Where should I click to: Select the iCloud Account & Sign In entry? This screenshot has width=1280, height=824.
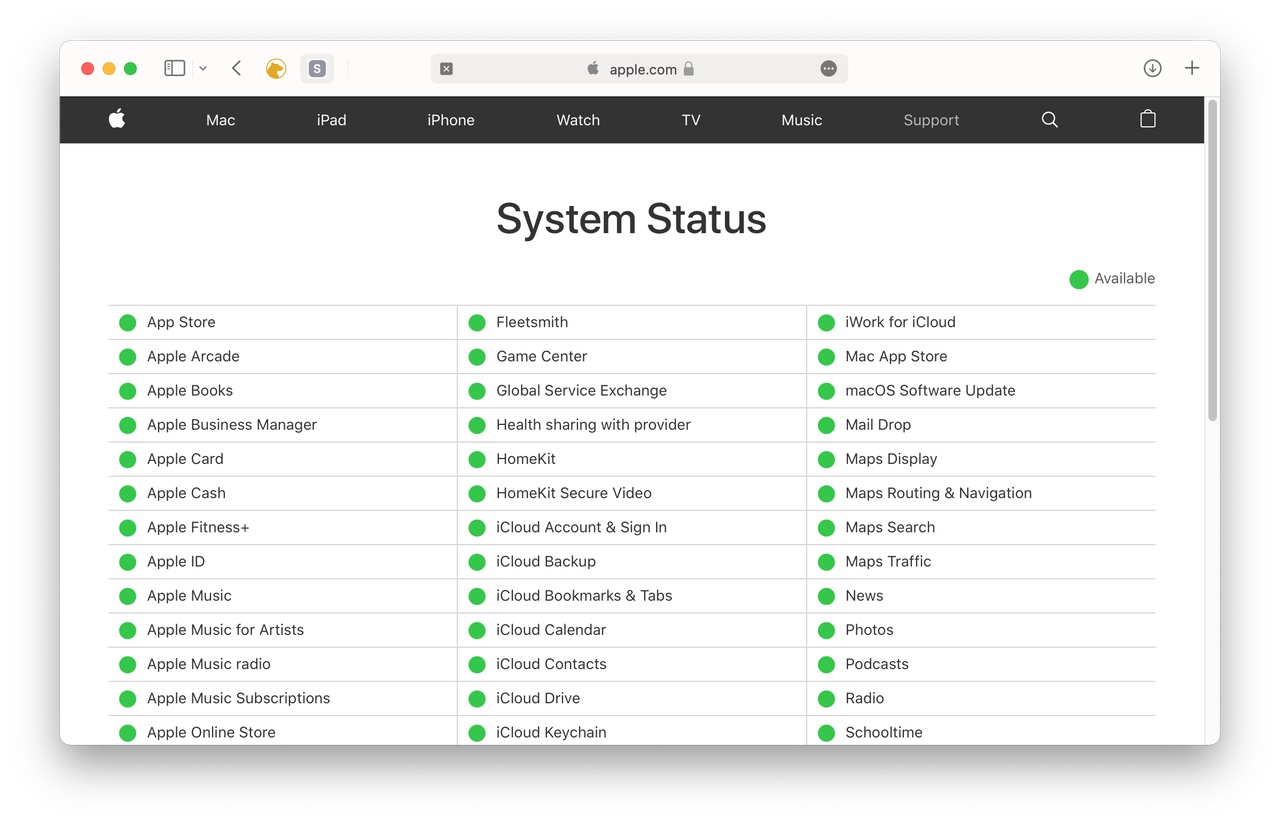pyautogui.click(x=581, y=527)
